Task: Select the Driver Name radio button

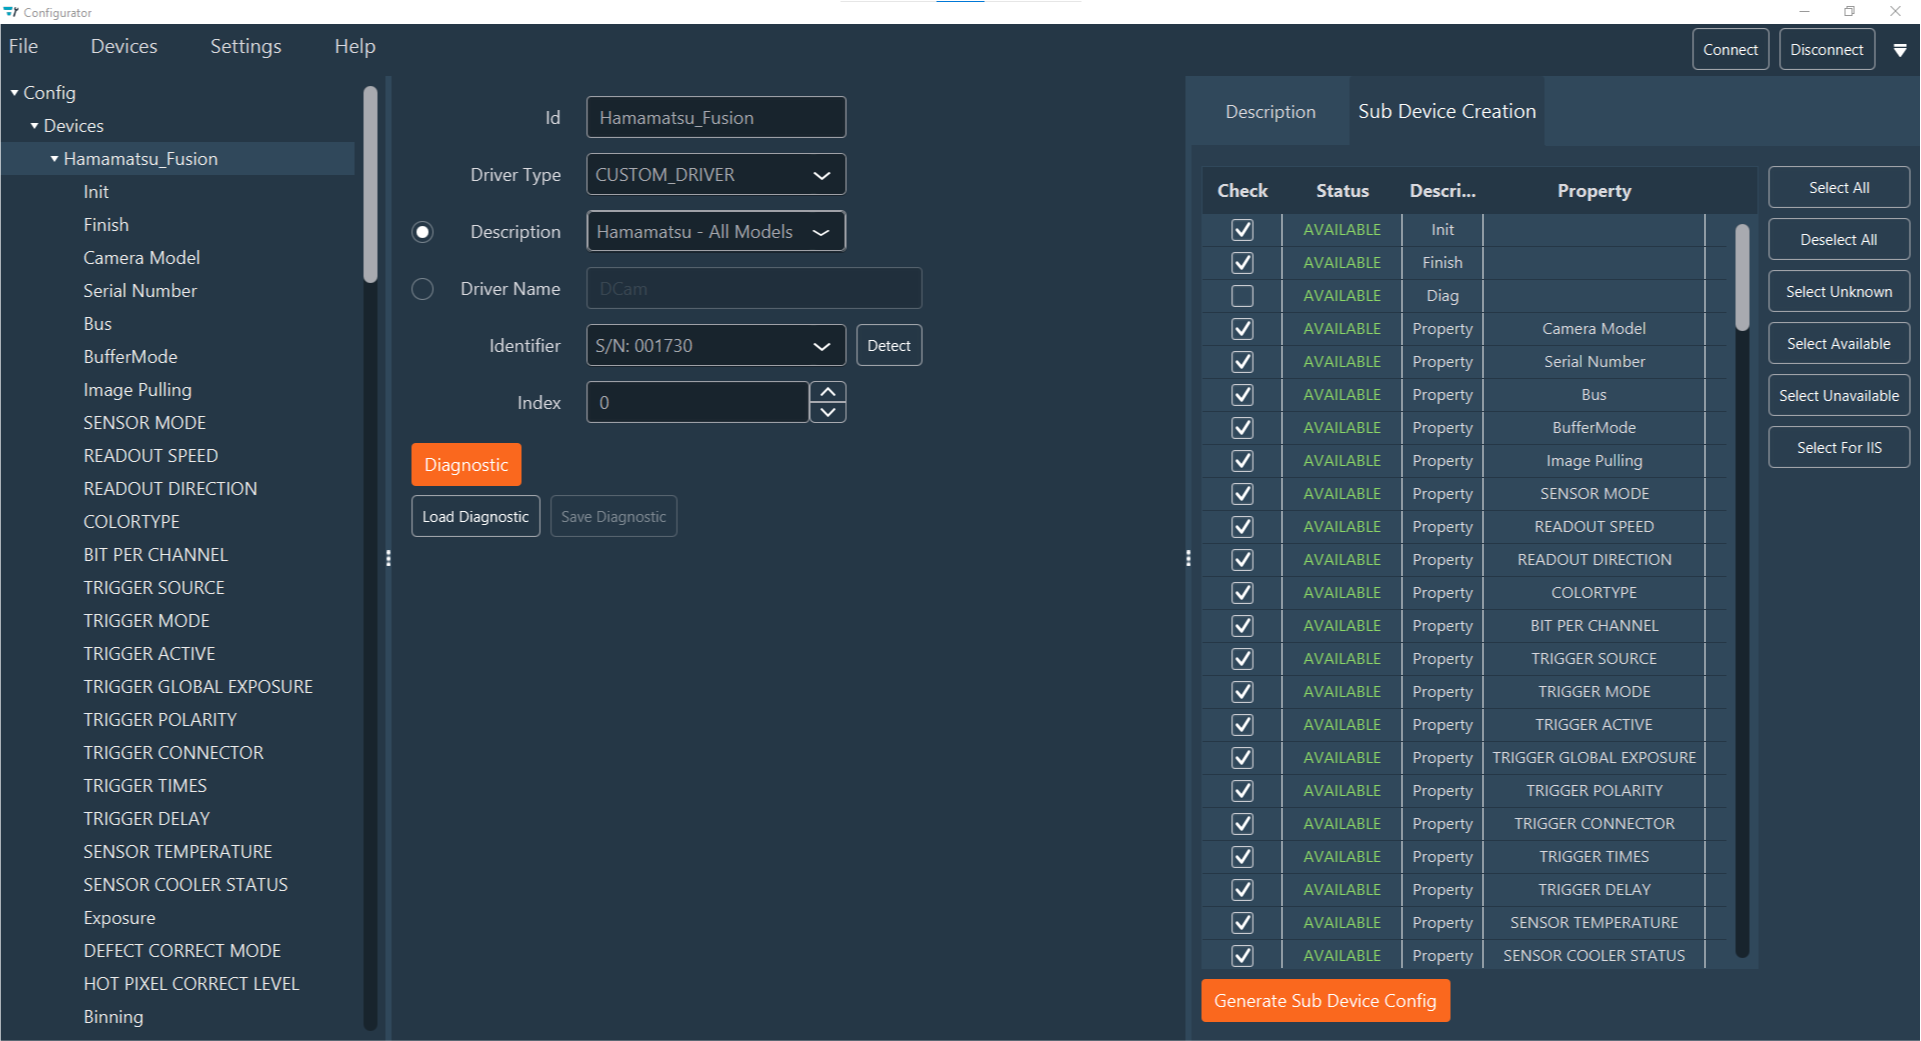Action: click(423, 289)
